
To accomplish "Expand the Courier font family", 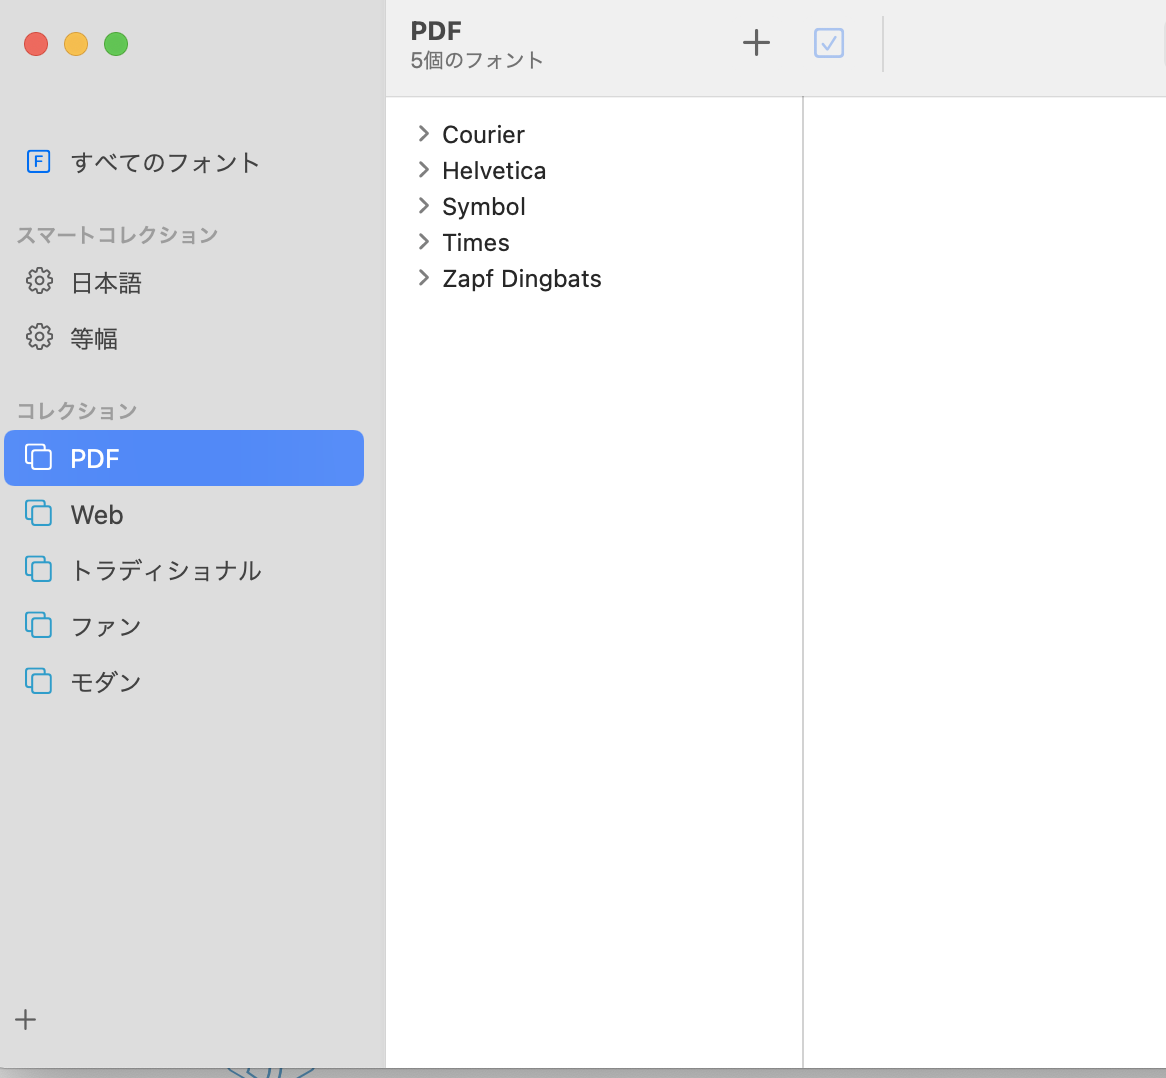I will click(424, 134).
